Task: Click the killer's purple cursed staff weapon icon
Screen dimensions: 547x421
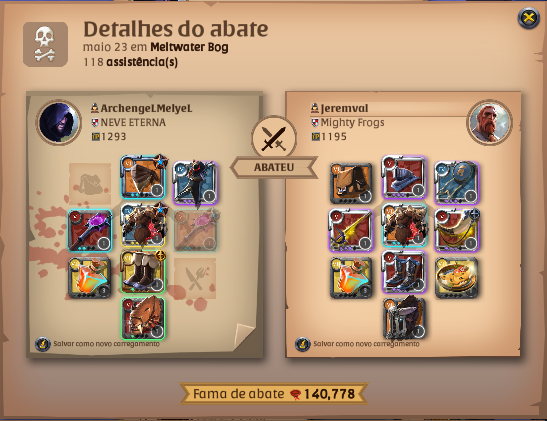Action: (x=90, y=231)
